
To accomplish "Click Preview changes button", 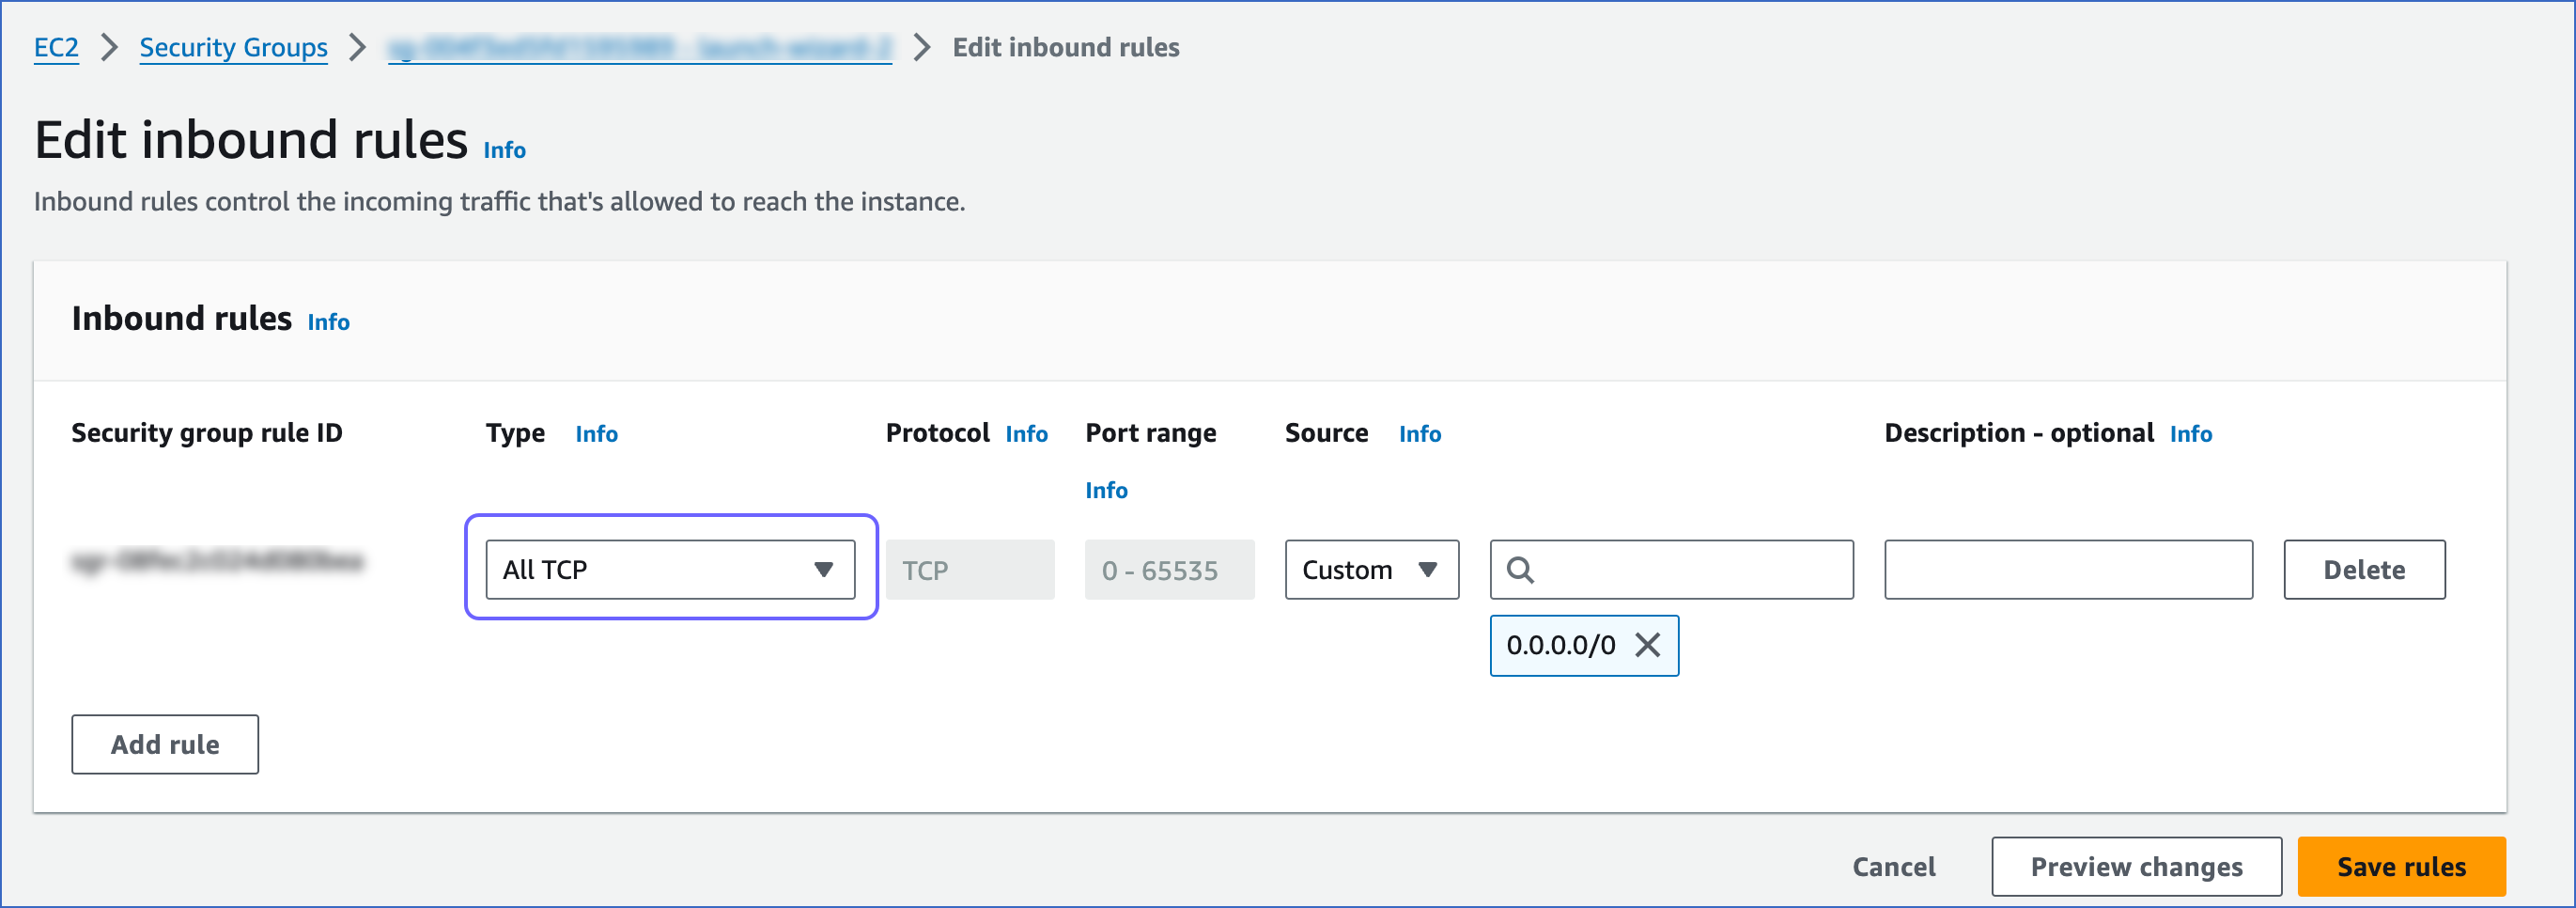I will [2135, 866].
